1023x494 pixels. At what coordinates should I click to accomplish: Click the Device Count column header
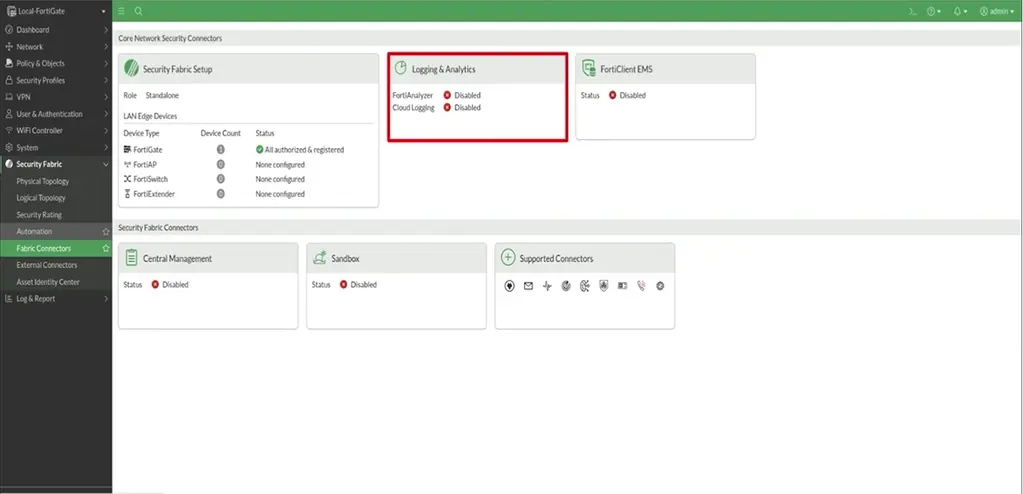(221, 133)
